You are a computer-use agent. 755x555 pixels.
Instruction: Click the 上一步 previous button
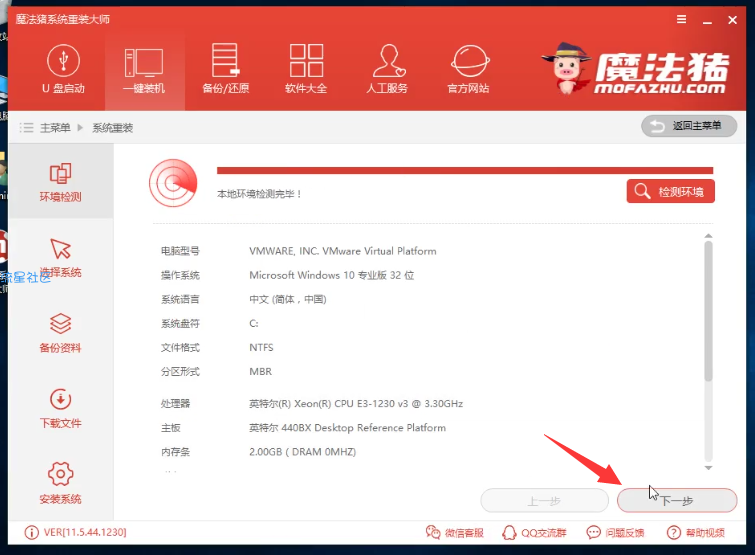click(545, 501)
